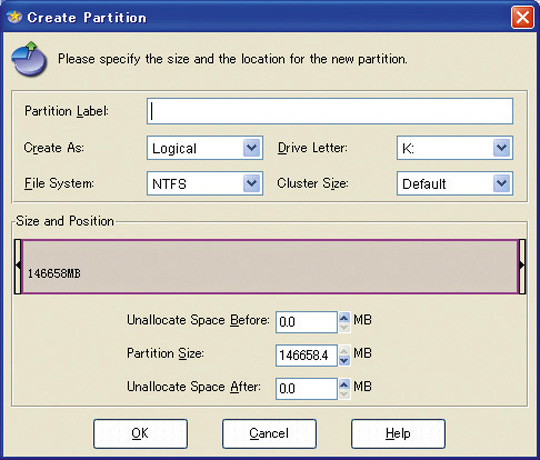Click the right partition resize handle
This screenshot has height=460, width=540.
(522, 266)
